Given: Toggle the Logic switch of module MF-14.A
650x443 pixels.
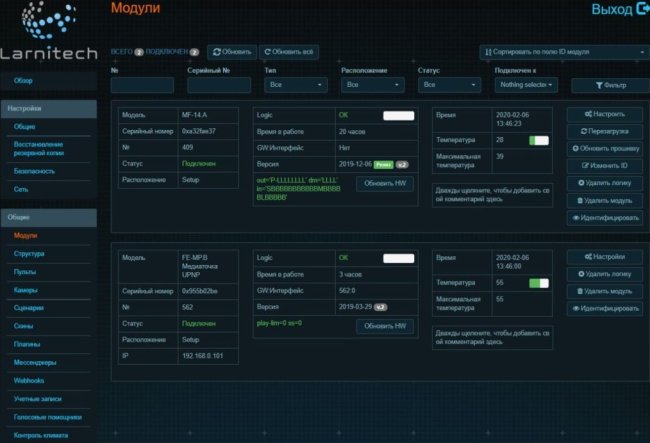Looking at the screenshot, I should pos(398,116).
